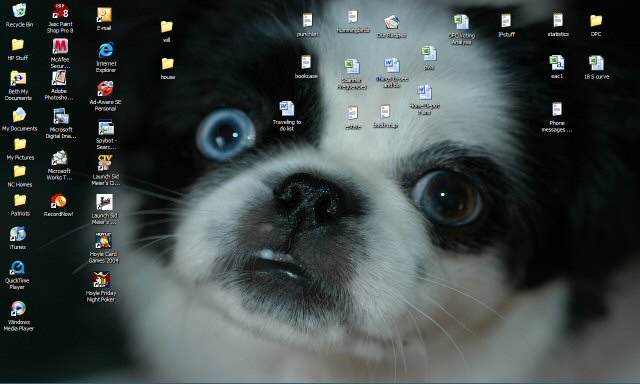Open QuickTime Player
Screen dimensions: 640x384
tap(17, 268)
